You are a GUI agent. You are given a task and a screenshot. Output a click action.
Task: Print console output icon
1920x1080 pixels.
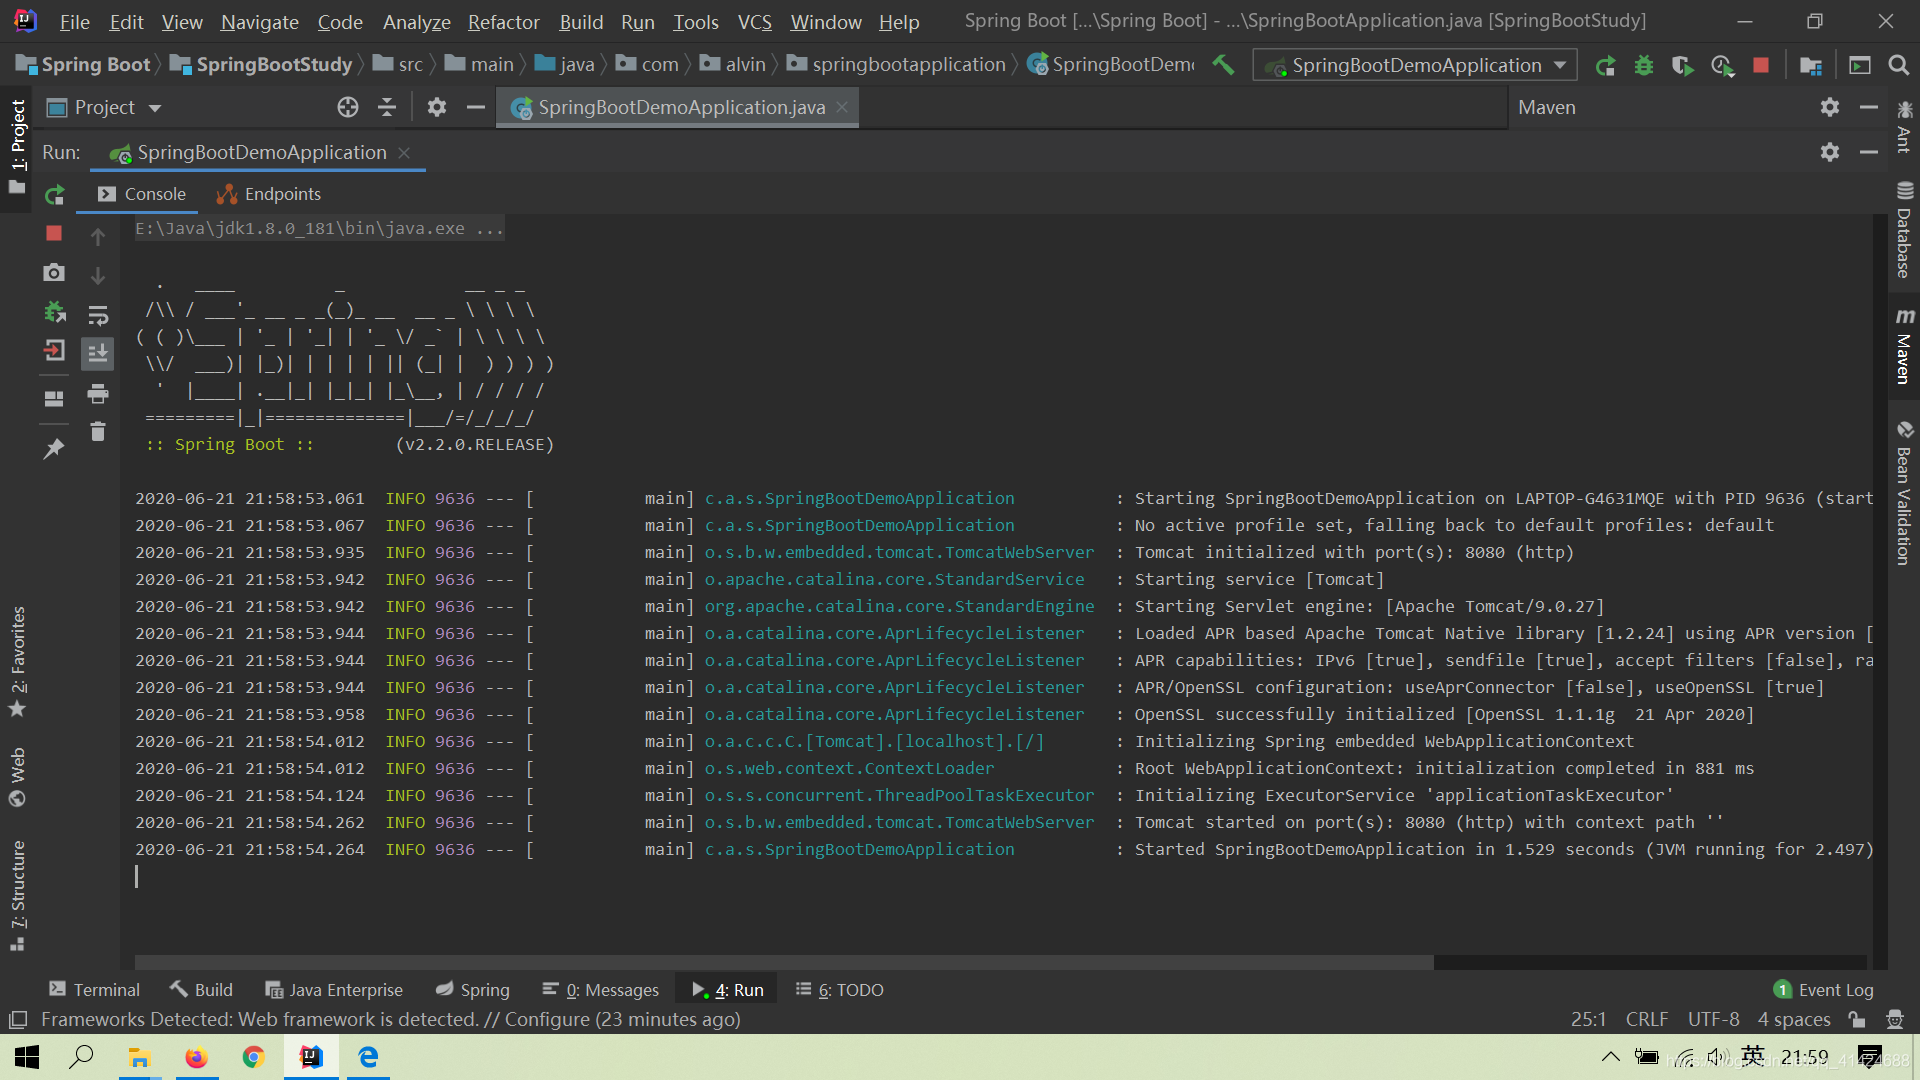click(x=97, y=393)
